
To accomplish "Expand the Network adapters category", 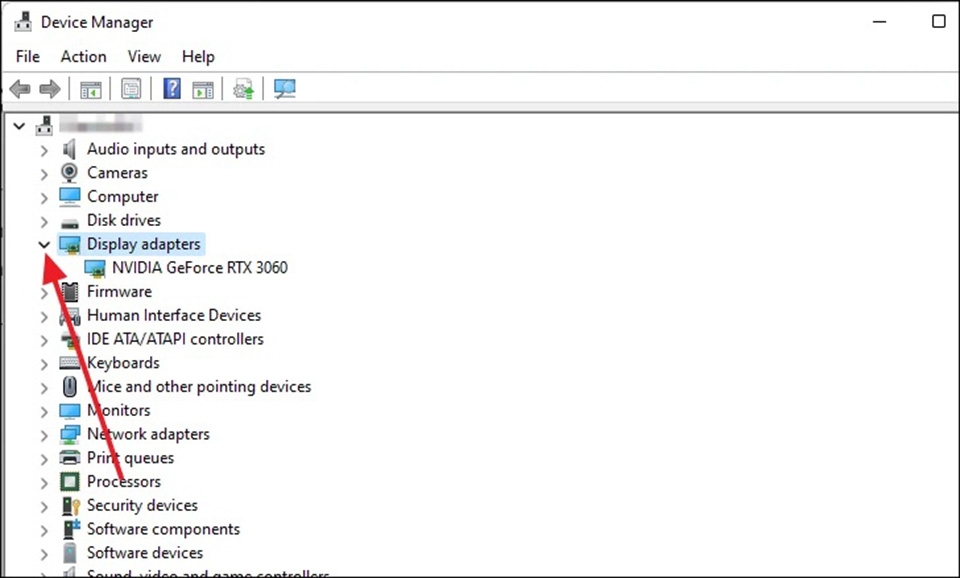I will [44, 434].
